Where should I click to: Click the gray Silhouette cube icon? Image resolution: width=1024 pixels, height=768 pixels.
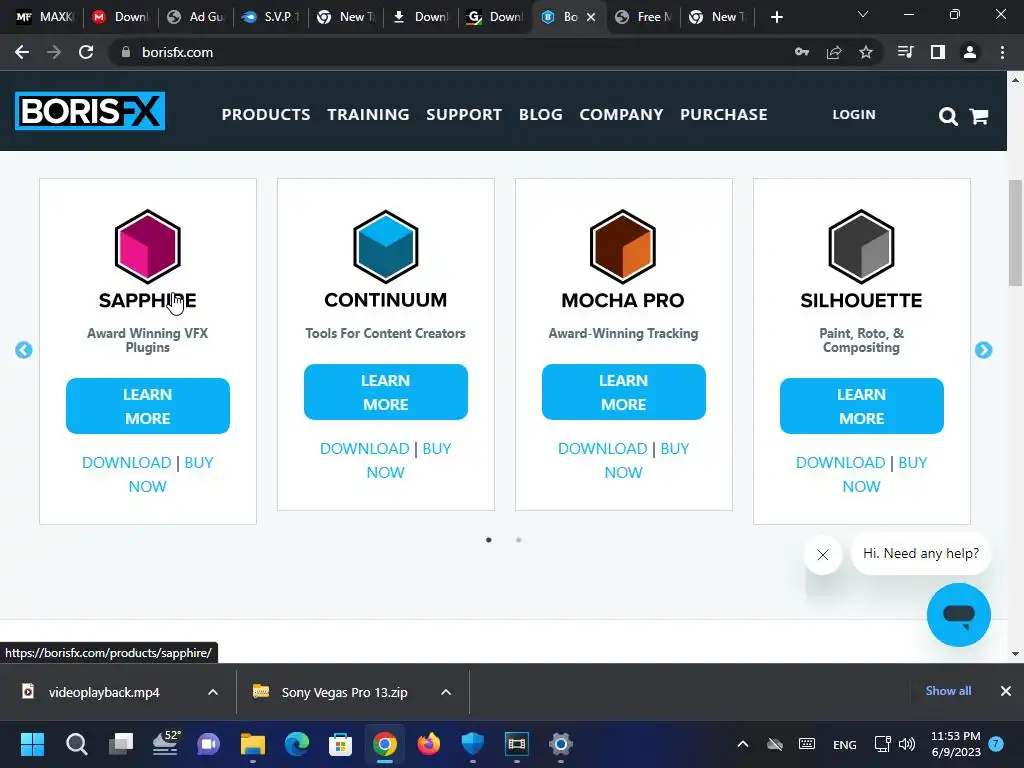pyautogui.click(x=861, y=246)
